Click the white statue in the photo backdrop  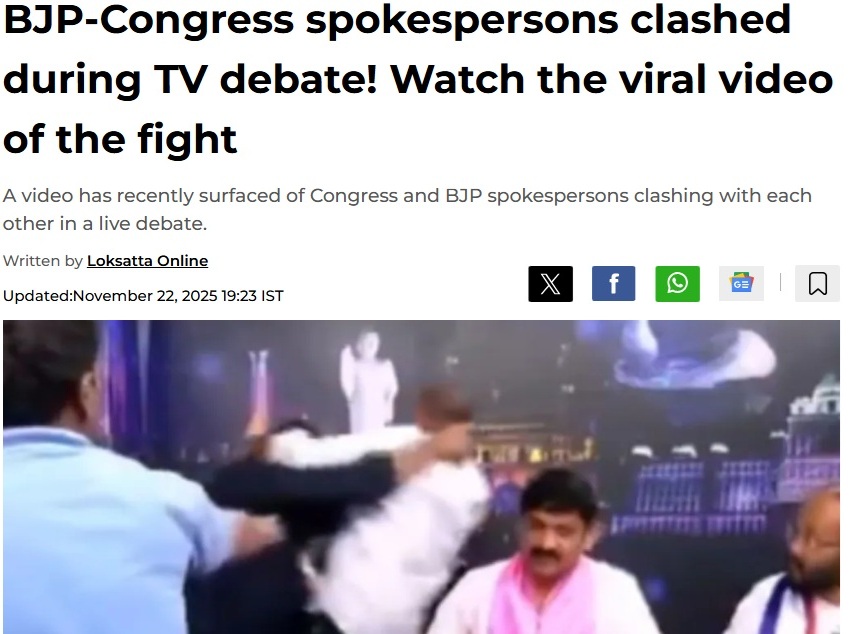369,380
